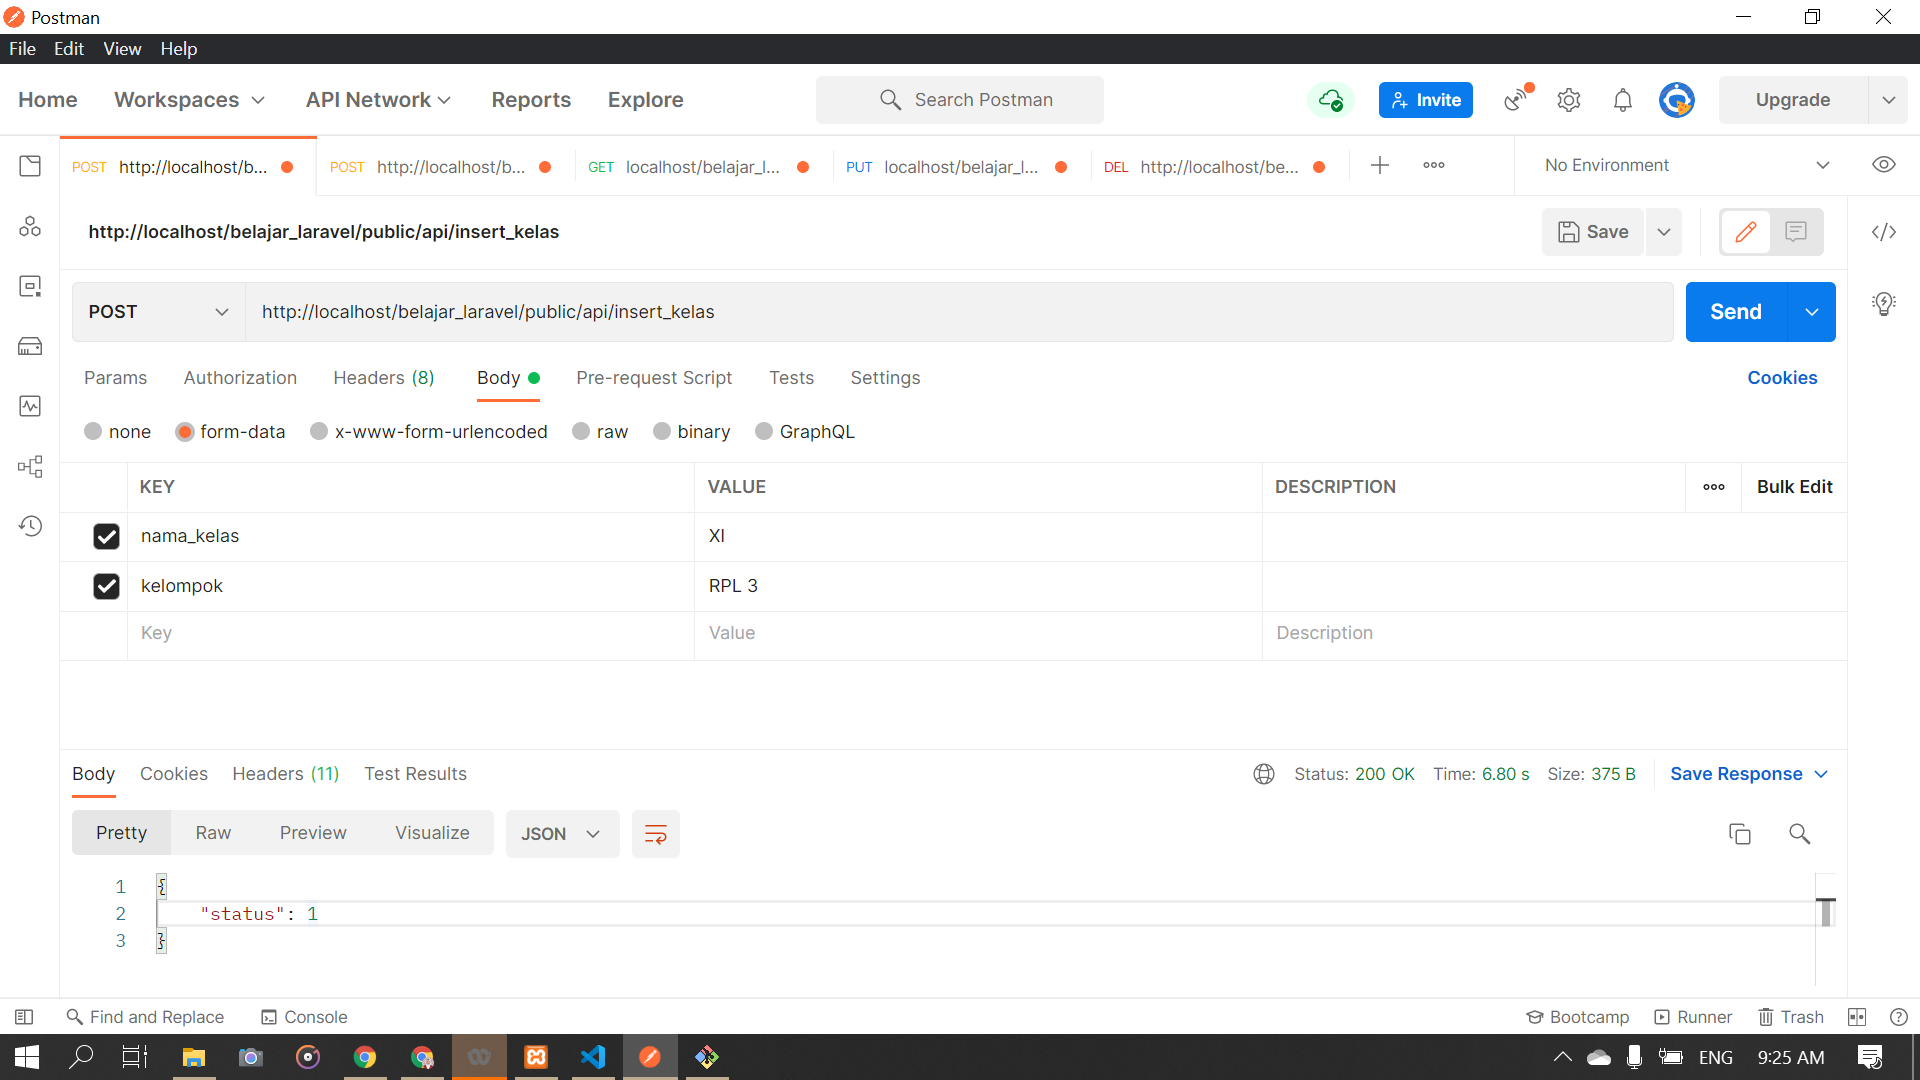Switch to the Authorization tab
The width and height of the screenshot is (1920, 1080).
(x=240, y=378)
